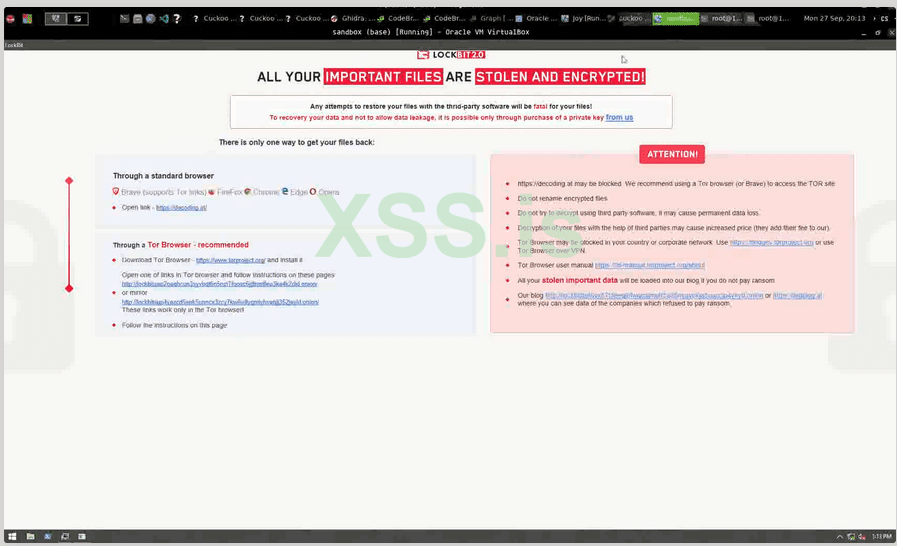The height and width of the screenshot is (546, 897).
Task: Open the bridges.torproject.org link
Action: click(771, 243)
